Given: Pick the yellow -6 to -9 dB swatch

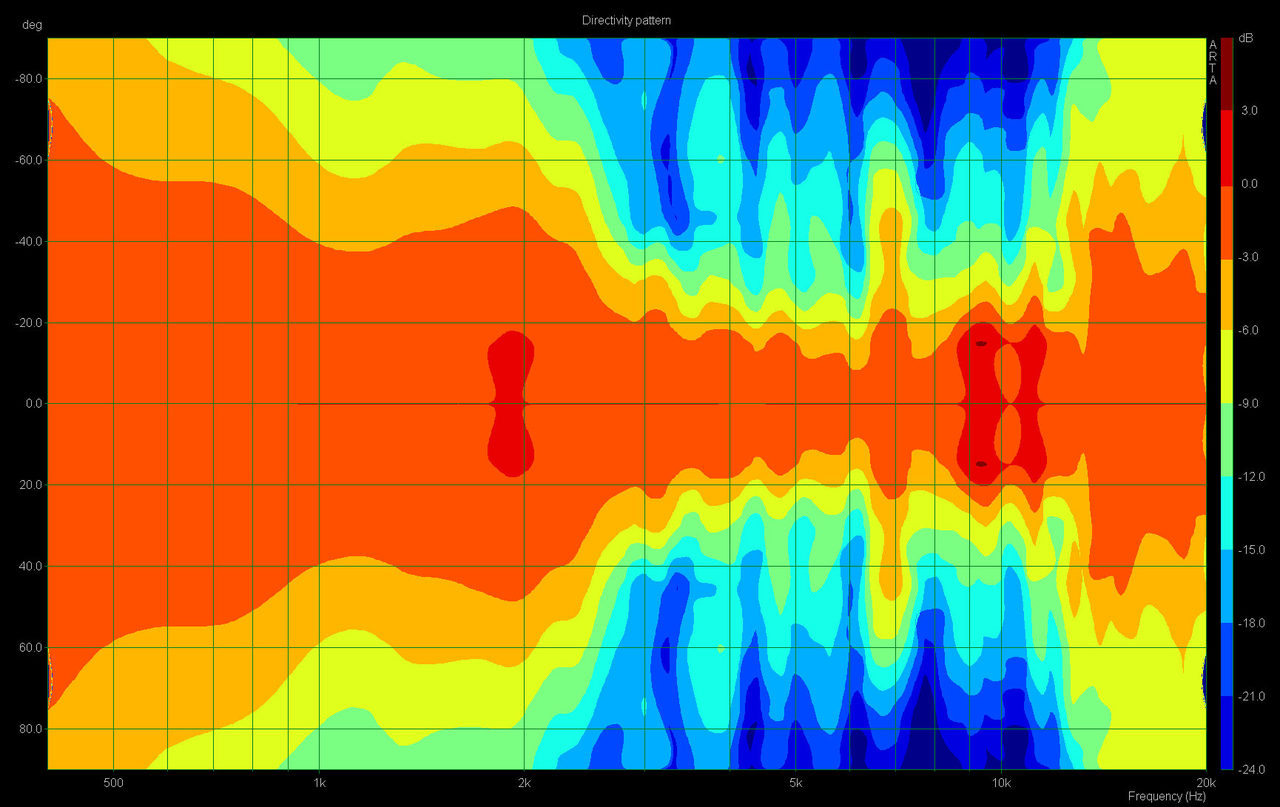Looking at the screenshot, I should pos(1227,366).
